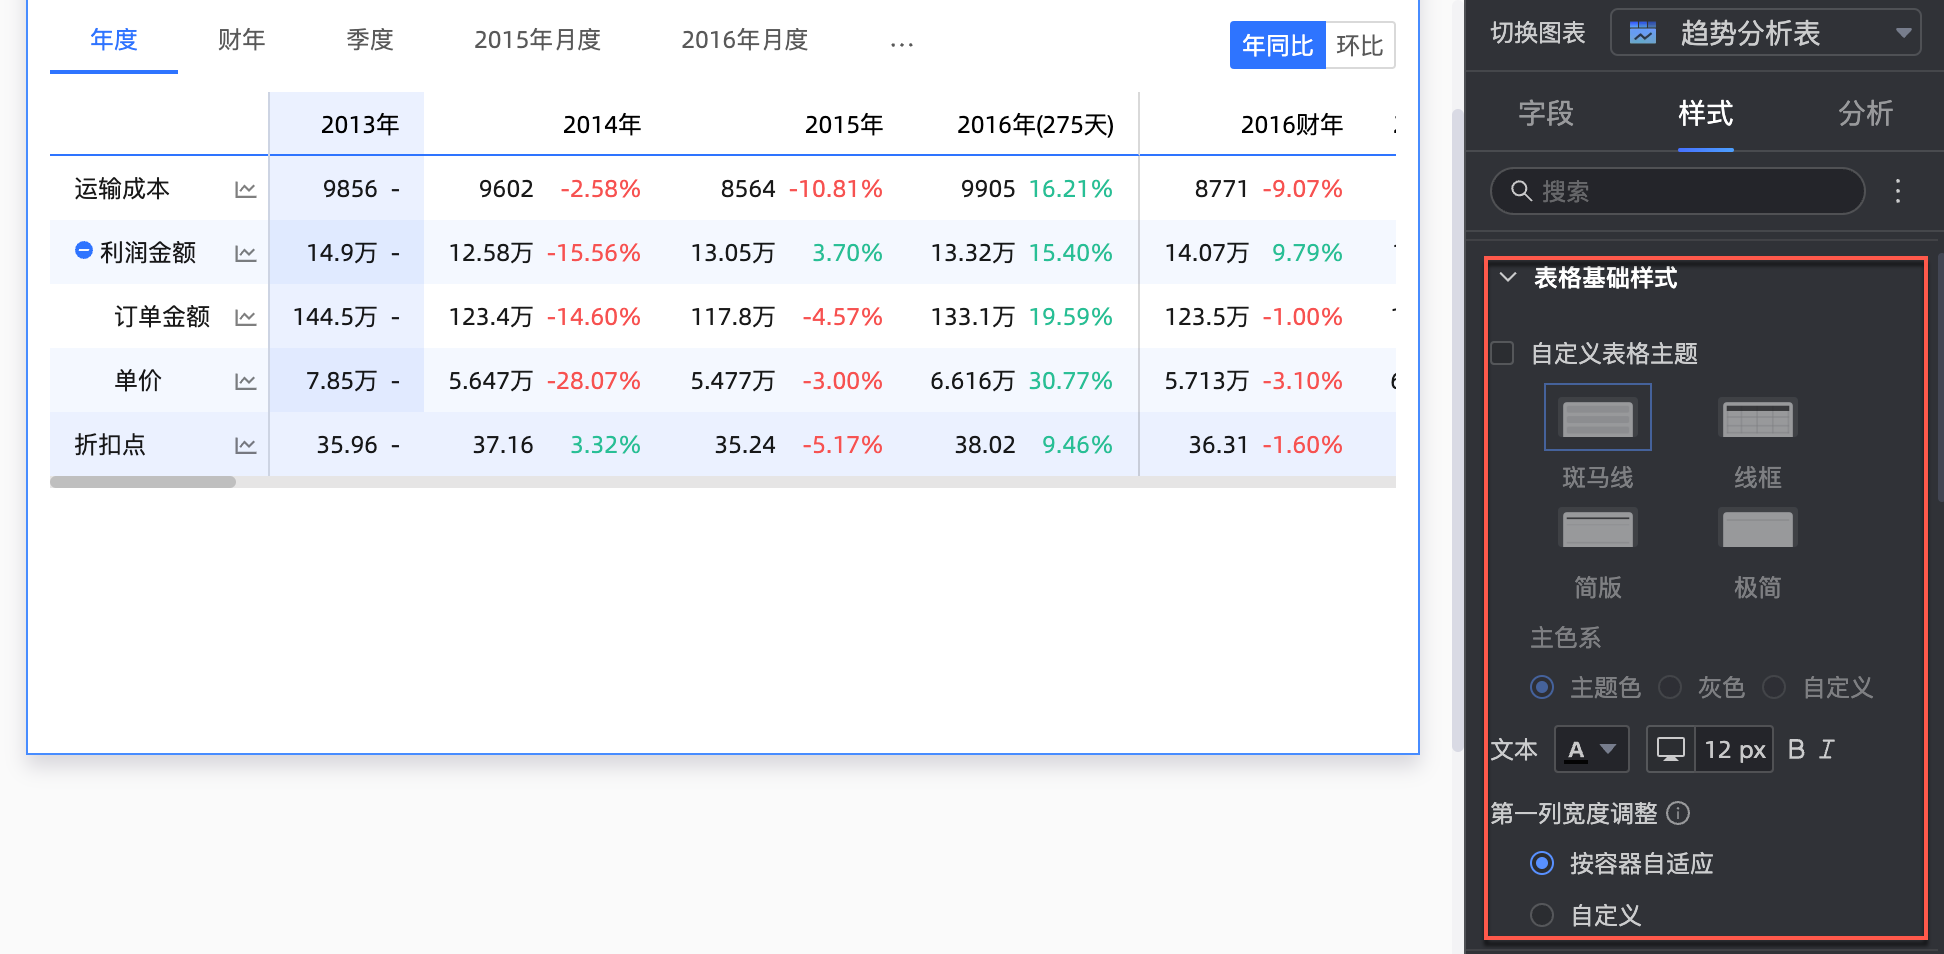Open trend chart icon for 利润金额 row
This screenshot has width=1944, height=954.
point(245,254)
